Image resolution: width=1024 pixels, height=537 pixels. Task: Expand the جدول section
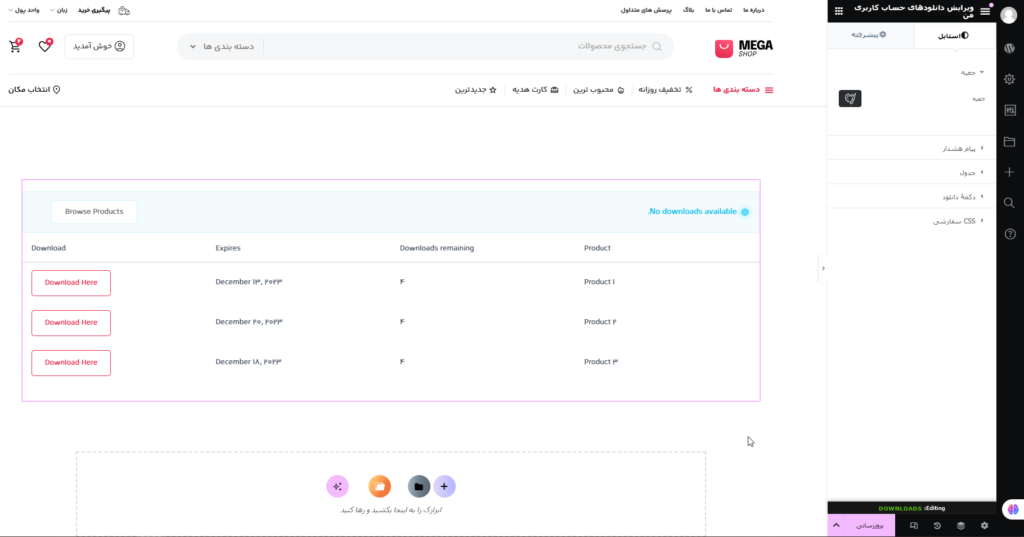(960, 172)
